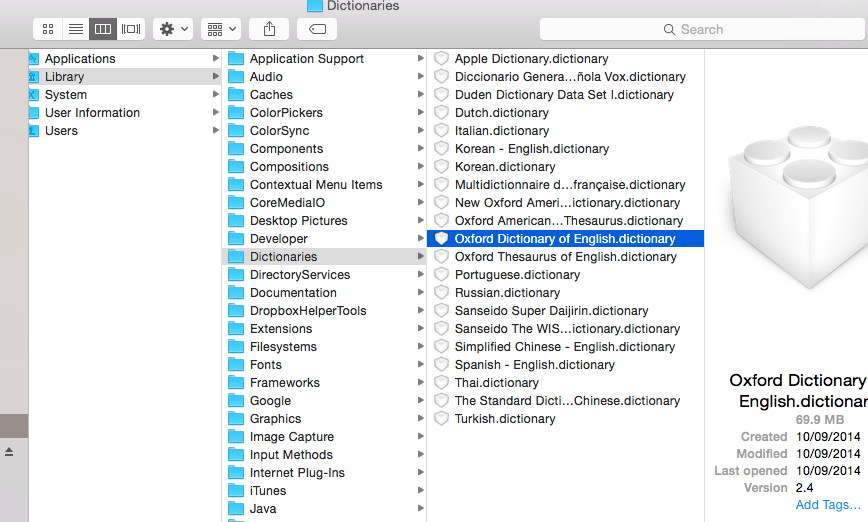
Task: Click the Add Tags link
Action: (x=828, y=505)
